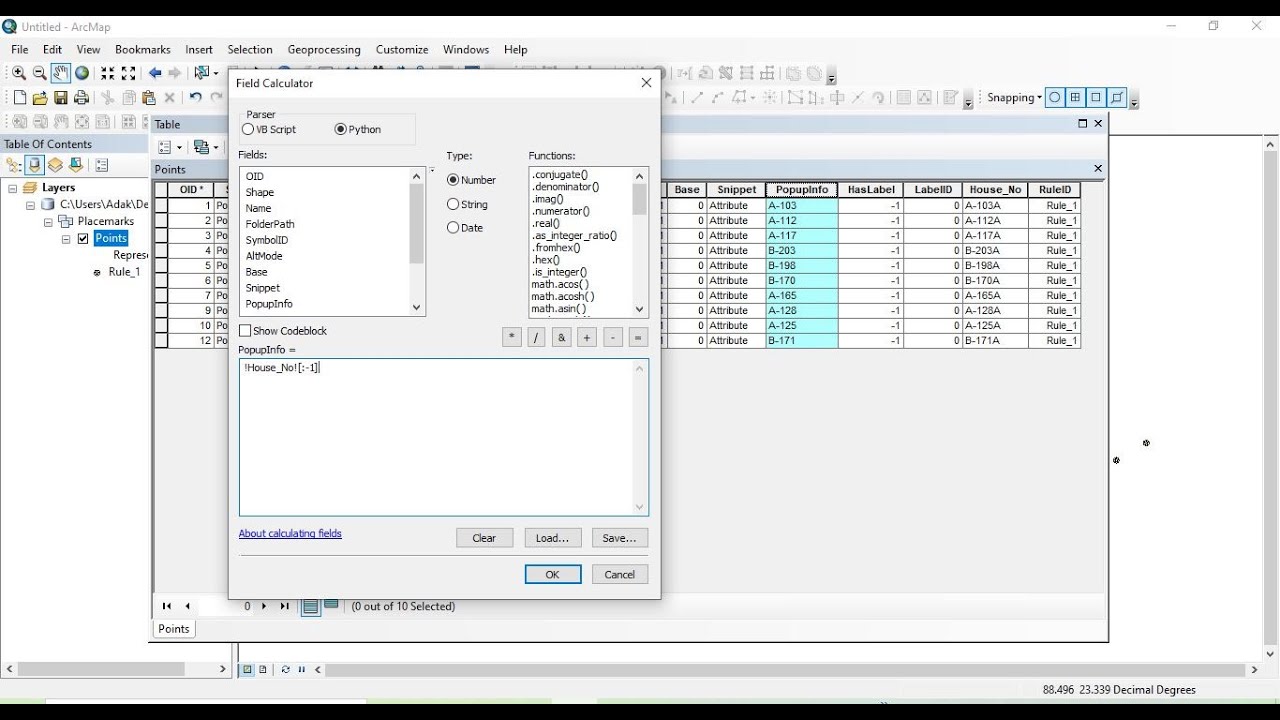Switch TOC to List By Visibility

(x=55, y=165)
